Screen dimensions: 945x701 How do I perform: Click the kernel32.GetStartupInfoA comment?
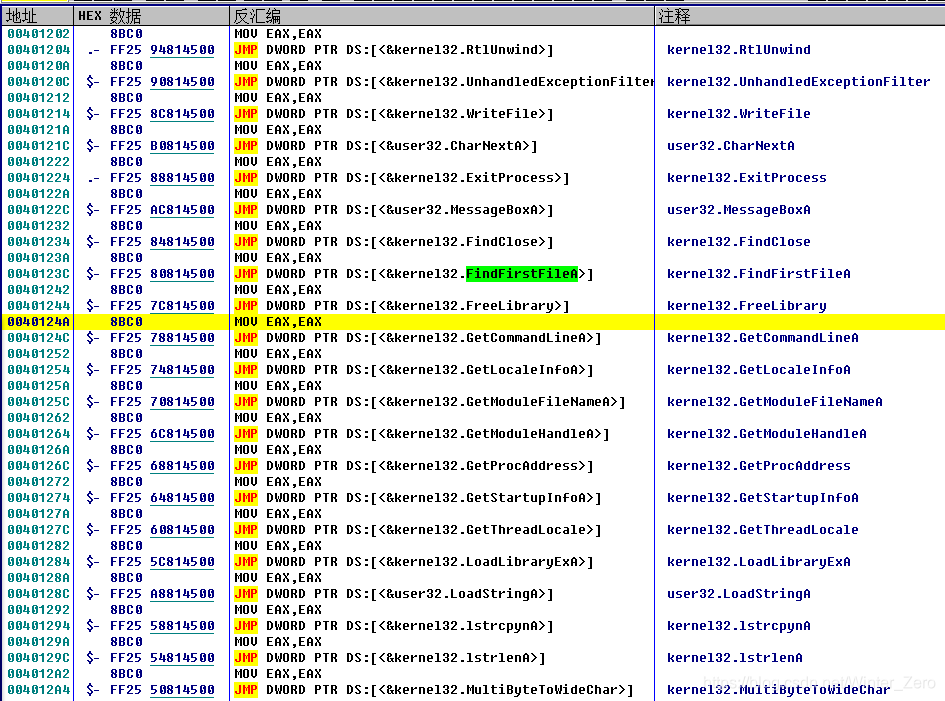point(762,497)
